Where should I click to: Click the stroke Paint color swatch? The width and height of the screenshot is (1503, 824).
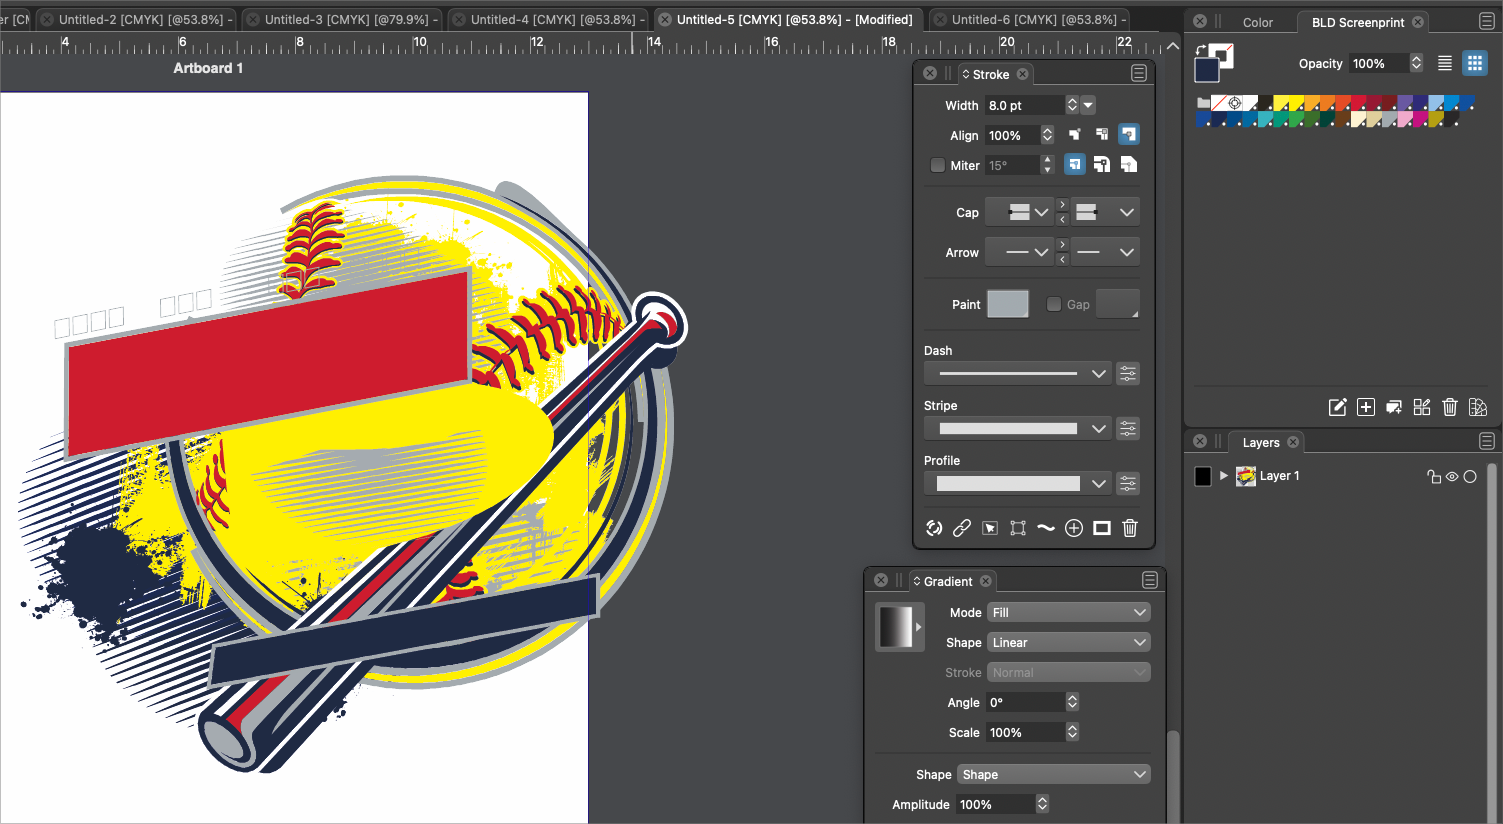point(1007,304)
